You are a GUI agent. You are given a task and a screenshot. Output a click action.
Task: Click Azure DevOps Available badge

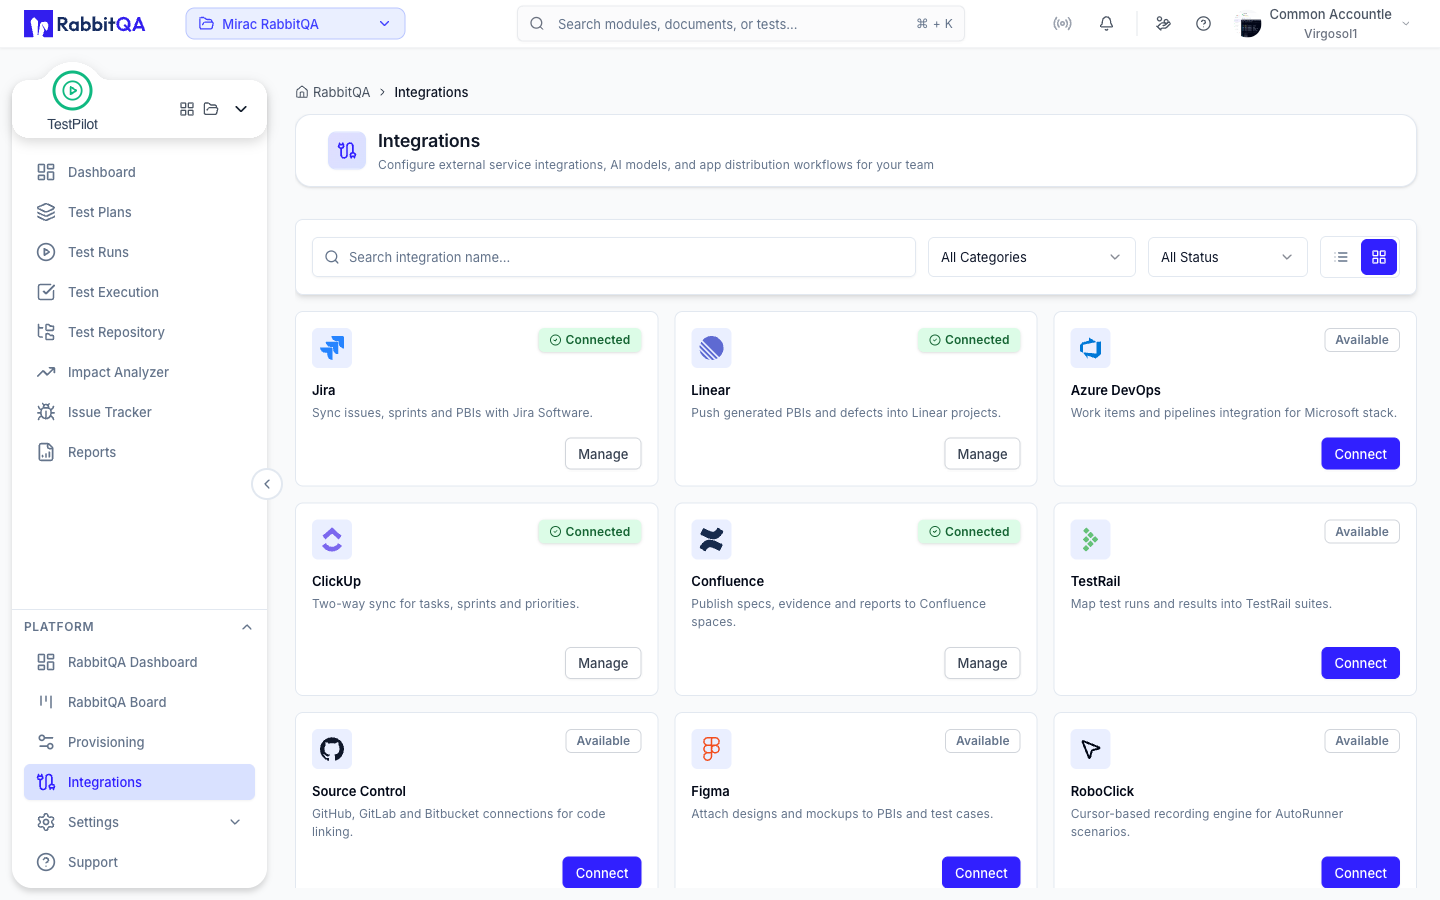tap(1362, 340)
